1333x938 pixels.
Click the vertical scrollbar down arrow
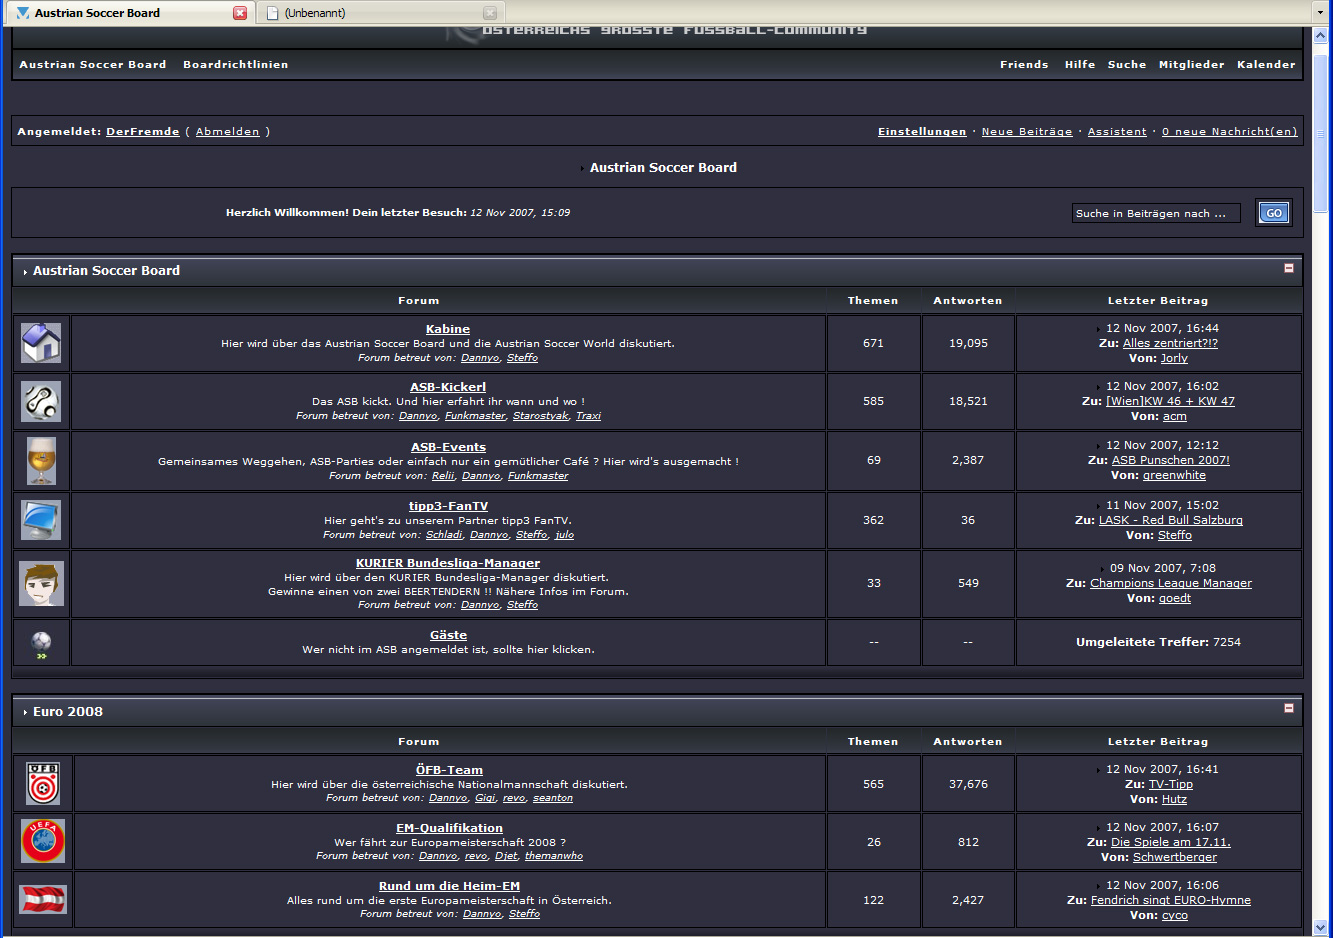pyautogui.click(x=1321, y=927)
